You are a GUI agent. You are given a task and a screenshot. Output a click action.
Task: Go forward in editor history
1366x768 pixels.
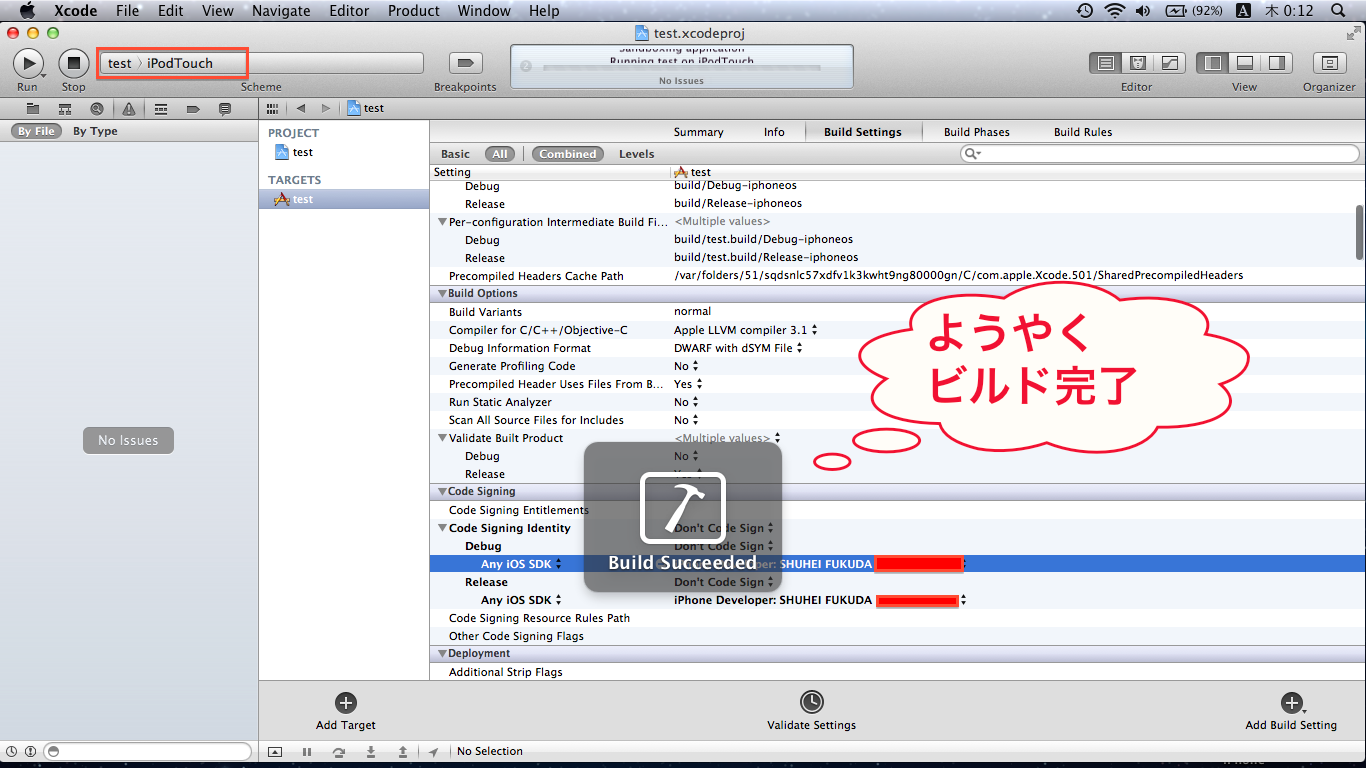pos(327,108)
